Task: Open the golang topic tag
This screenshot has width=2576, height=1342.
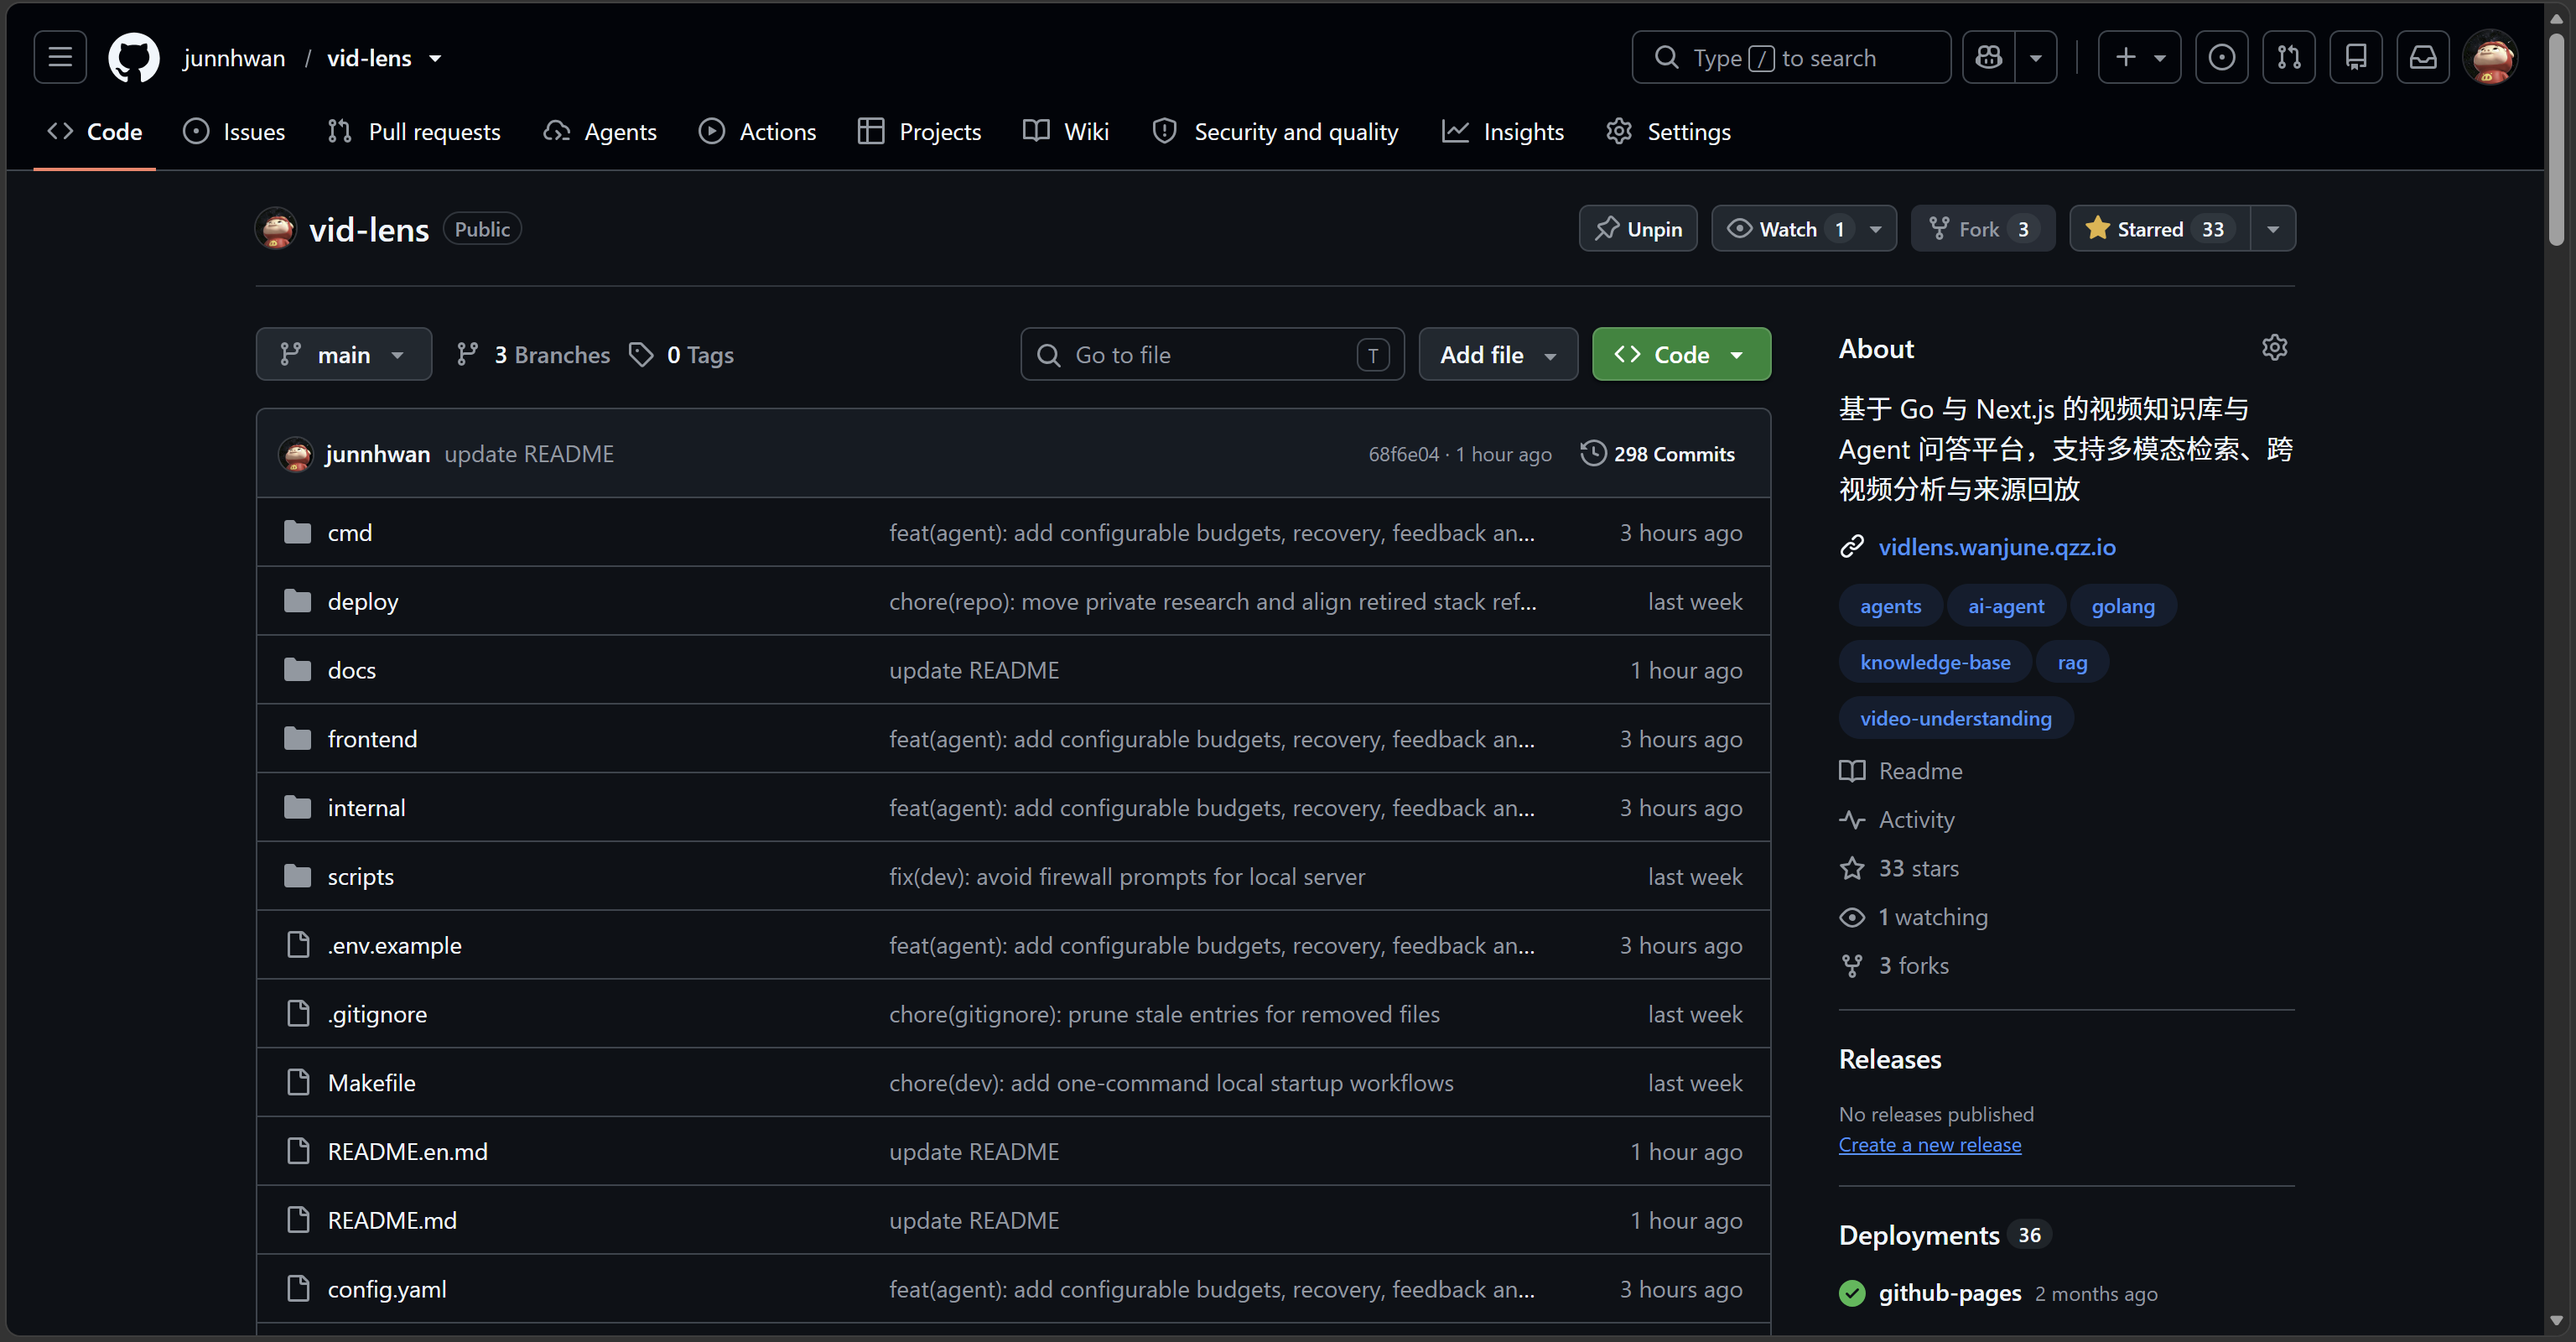Action: click(2122, 606)
